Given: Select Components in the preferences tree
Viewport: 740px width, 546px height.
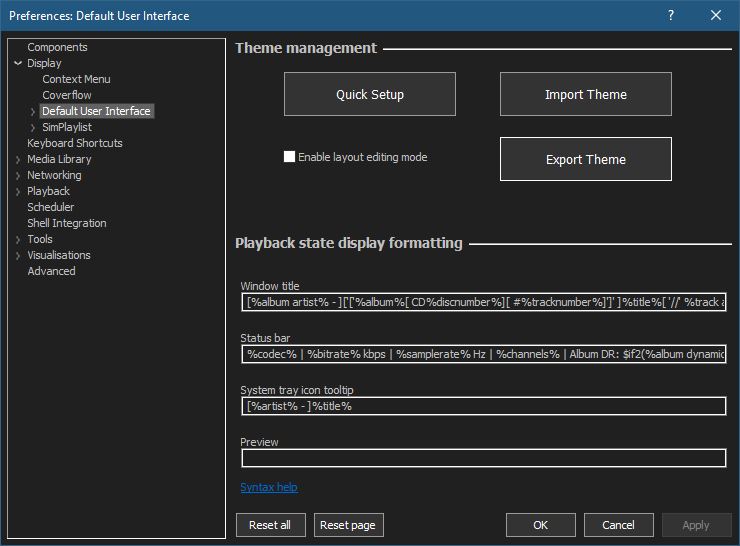Looking at the screenshot, I should (x=57, y=47).
